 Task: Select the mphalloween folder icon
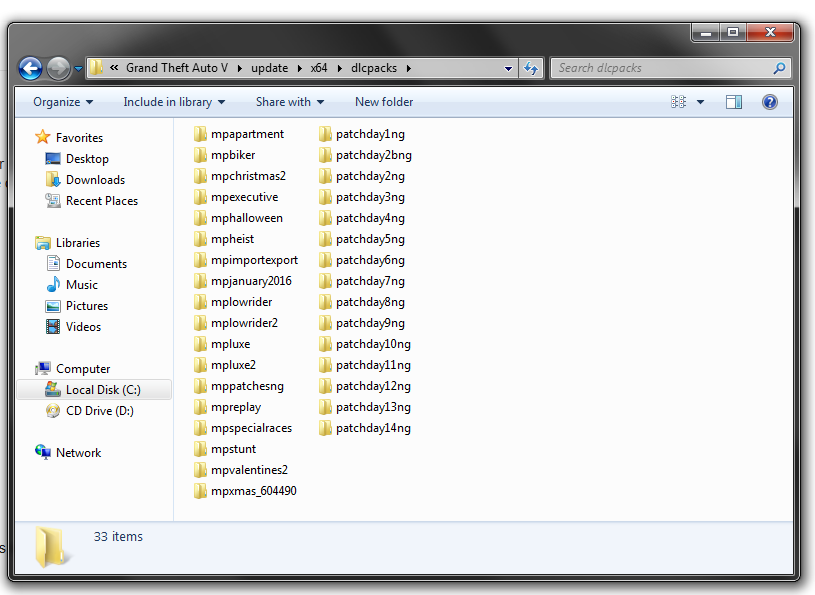click(x=200, y=218)
